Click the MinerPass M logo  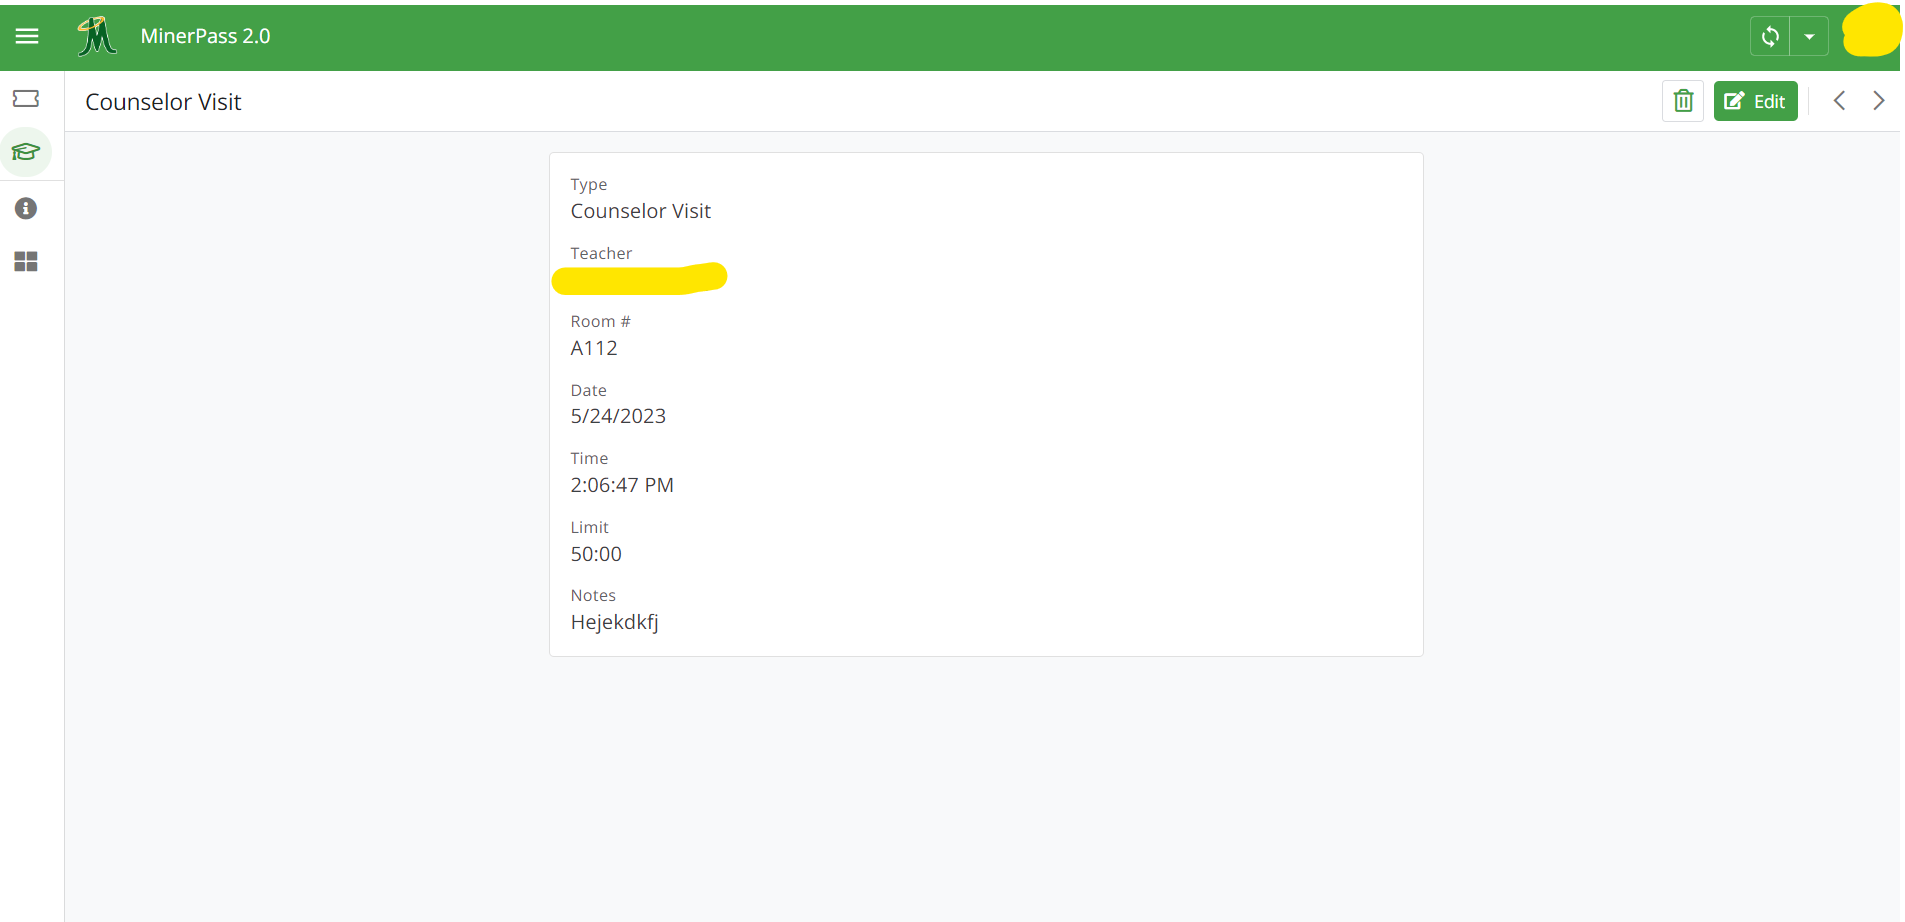coord(97,36)
